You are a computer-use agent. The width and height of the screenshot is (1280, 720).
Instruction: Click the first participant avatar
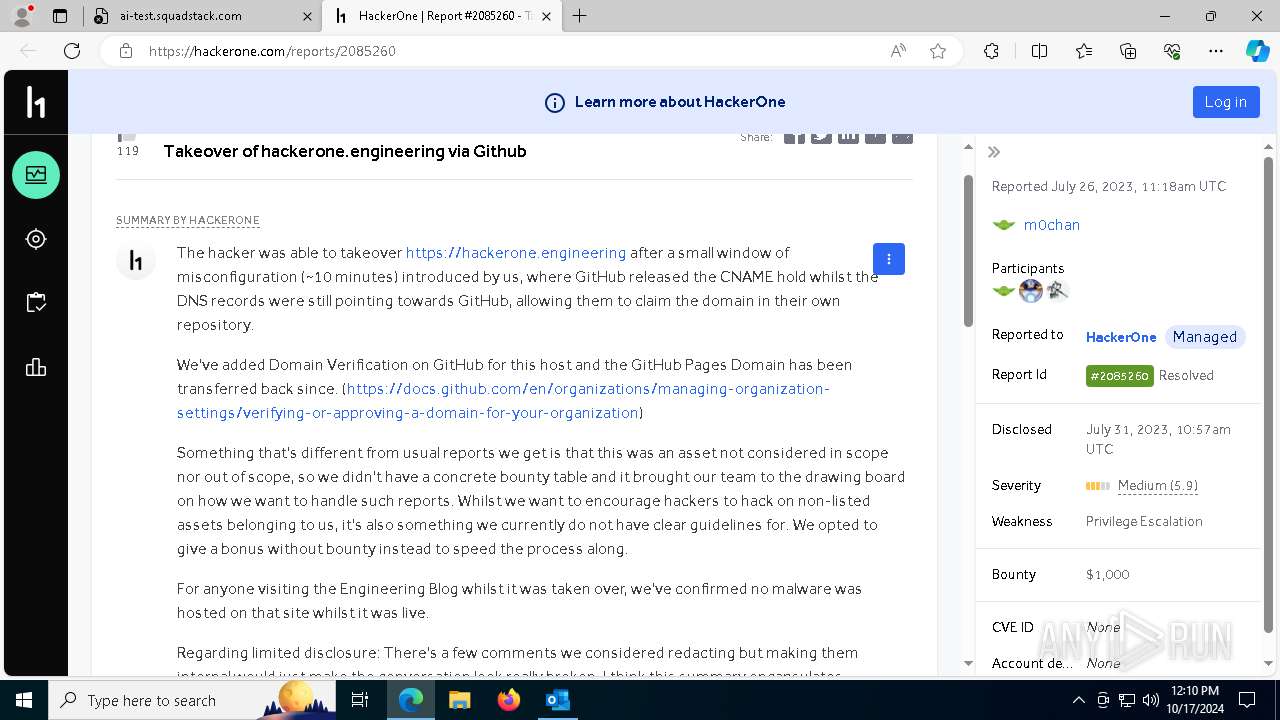1004,291
